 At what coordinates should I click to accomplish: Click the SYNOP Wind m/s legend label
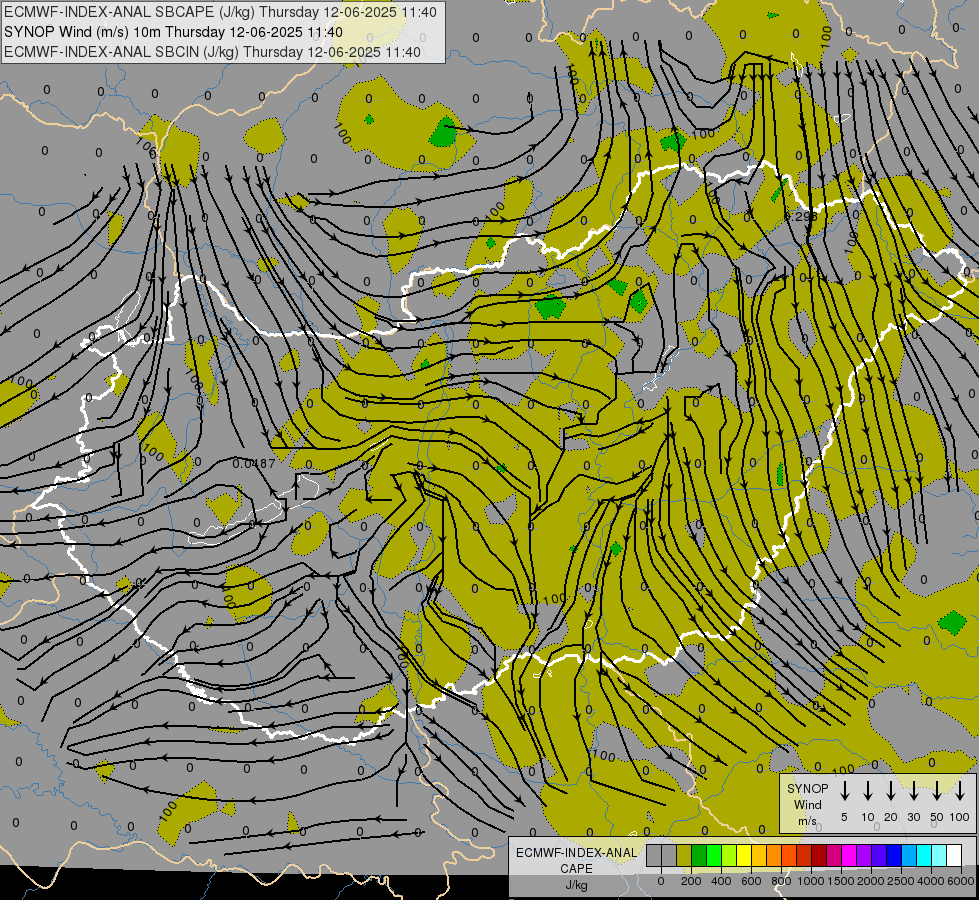[807, 805]
